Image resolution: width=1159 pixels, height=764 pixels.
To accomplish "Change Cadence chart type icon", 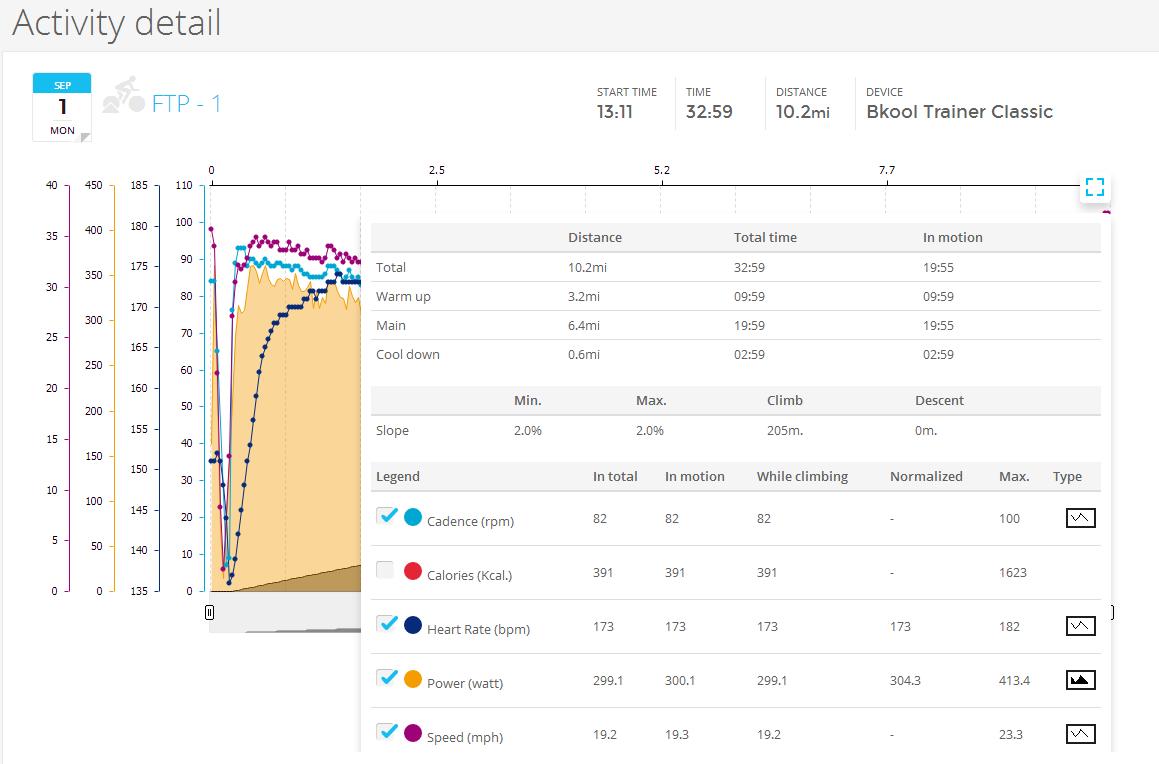I will [x=1080, y=518].
